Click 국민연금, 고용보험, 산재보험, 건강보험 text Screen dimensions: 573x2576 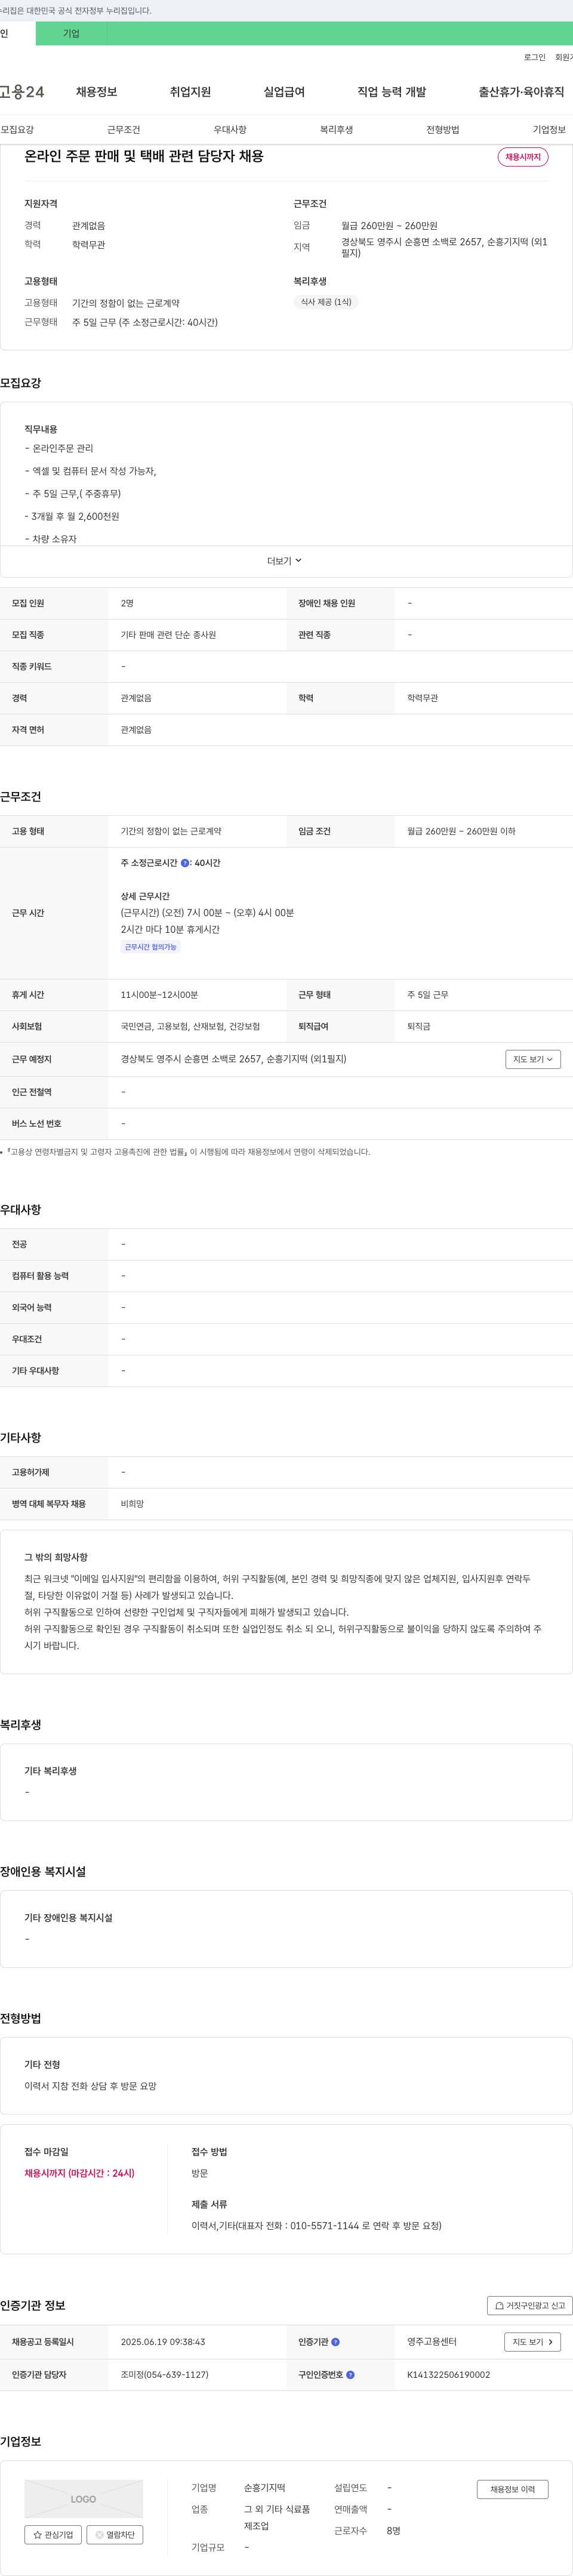(x=190, y=1026)
